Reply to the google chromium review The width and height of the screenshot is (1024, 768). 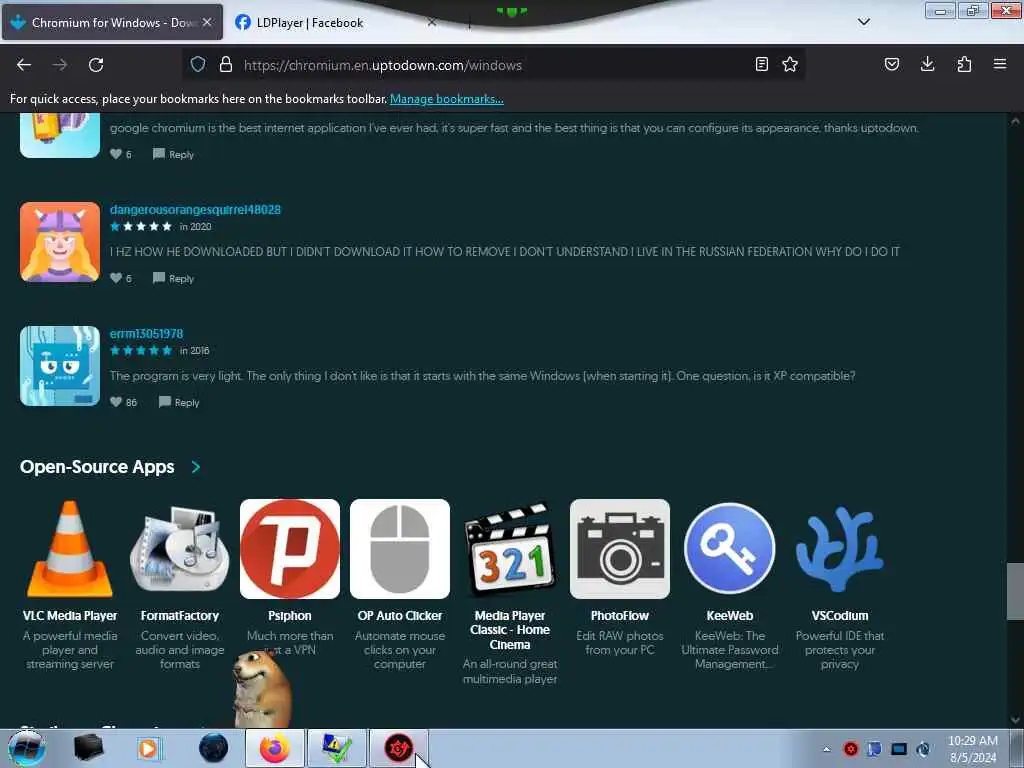click(x=174, y=155)
